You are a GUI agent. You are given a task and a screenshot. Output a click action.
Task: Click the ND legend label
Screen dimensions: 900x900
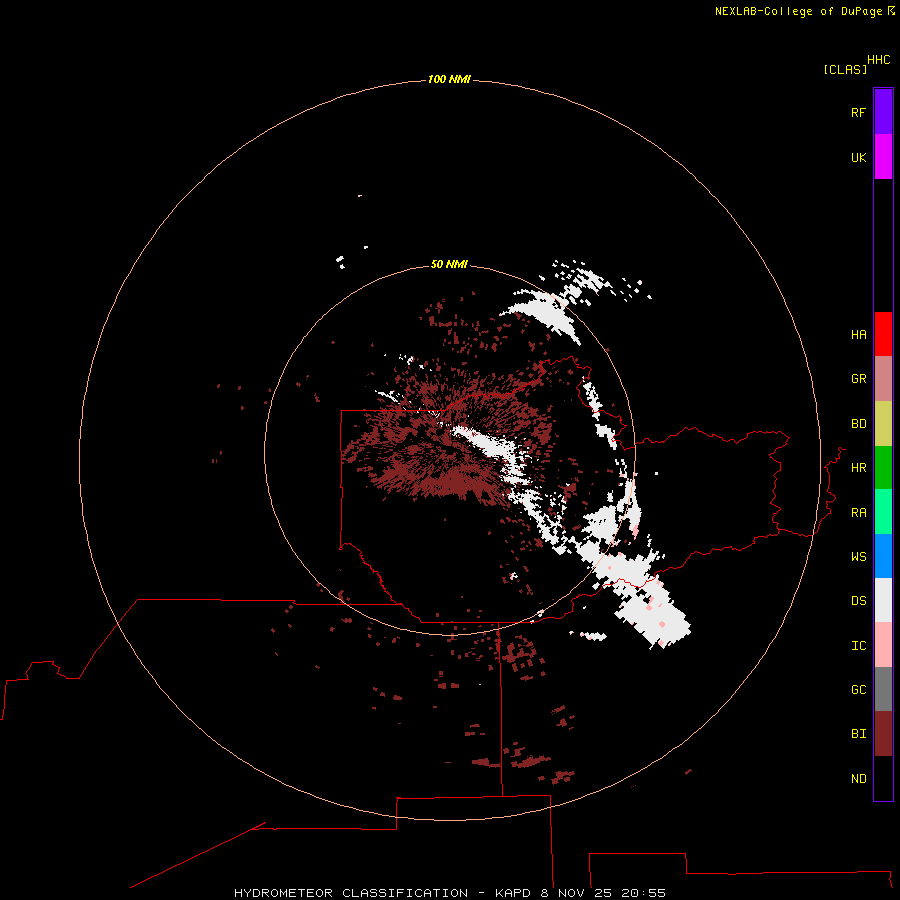(858, 779)
